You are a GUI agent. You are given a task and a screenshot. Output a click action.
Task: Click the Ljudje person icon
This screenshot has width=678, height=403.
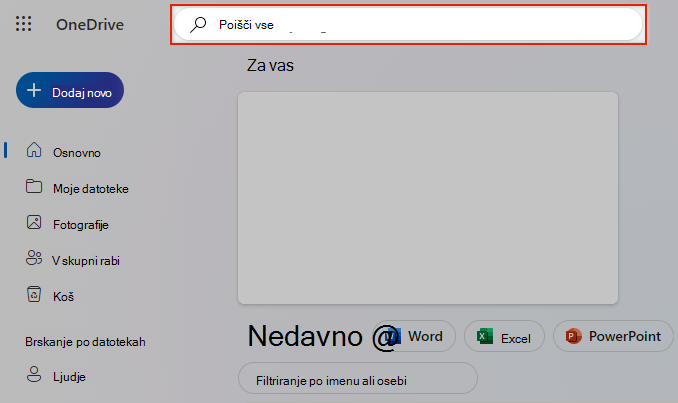click(34, 374)
